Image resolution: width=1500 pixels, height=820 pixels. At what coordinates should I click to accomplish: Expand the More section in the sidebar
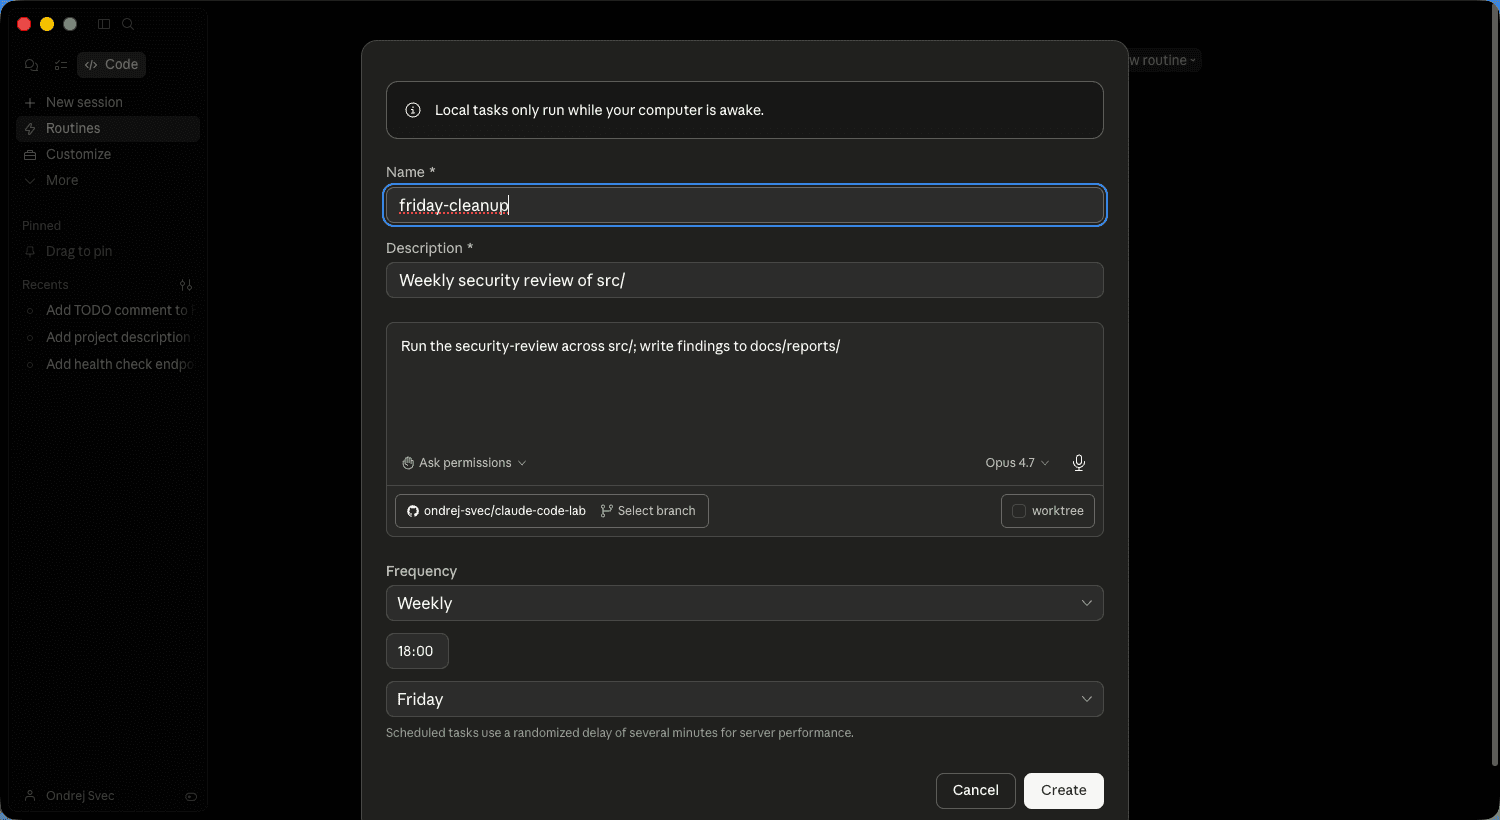62,180
